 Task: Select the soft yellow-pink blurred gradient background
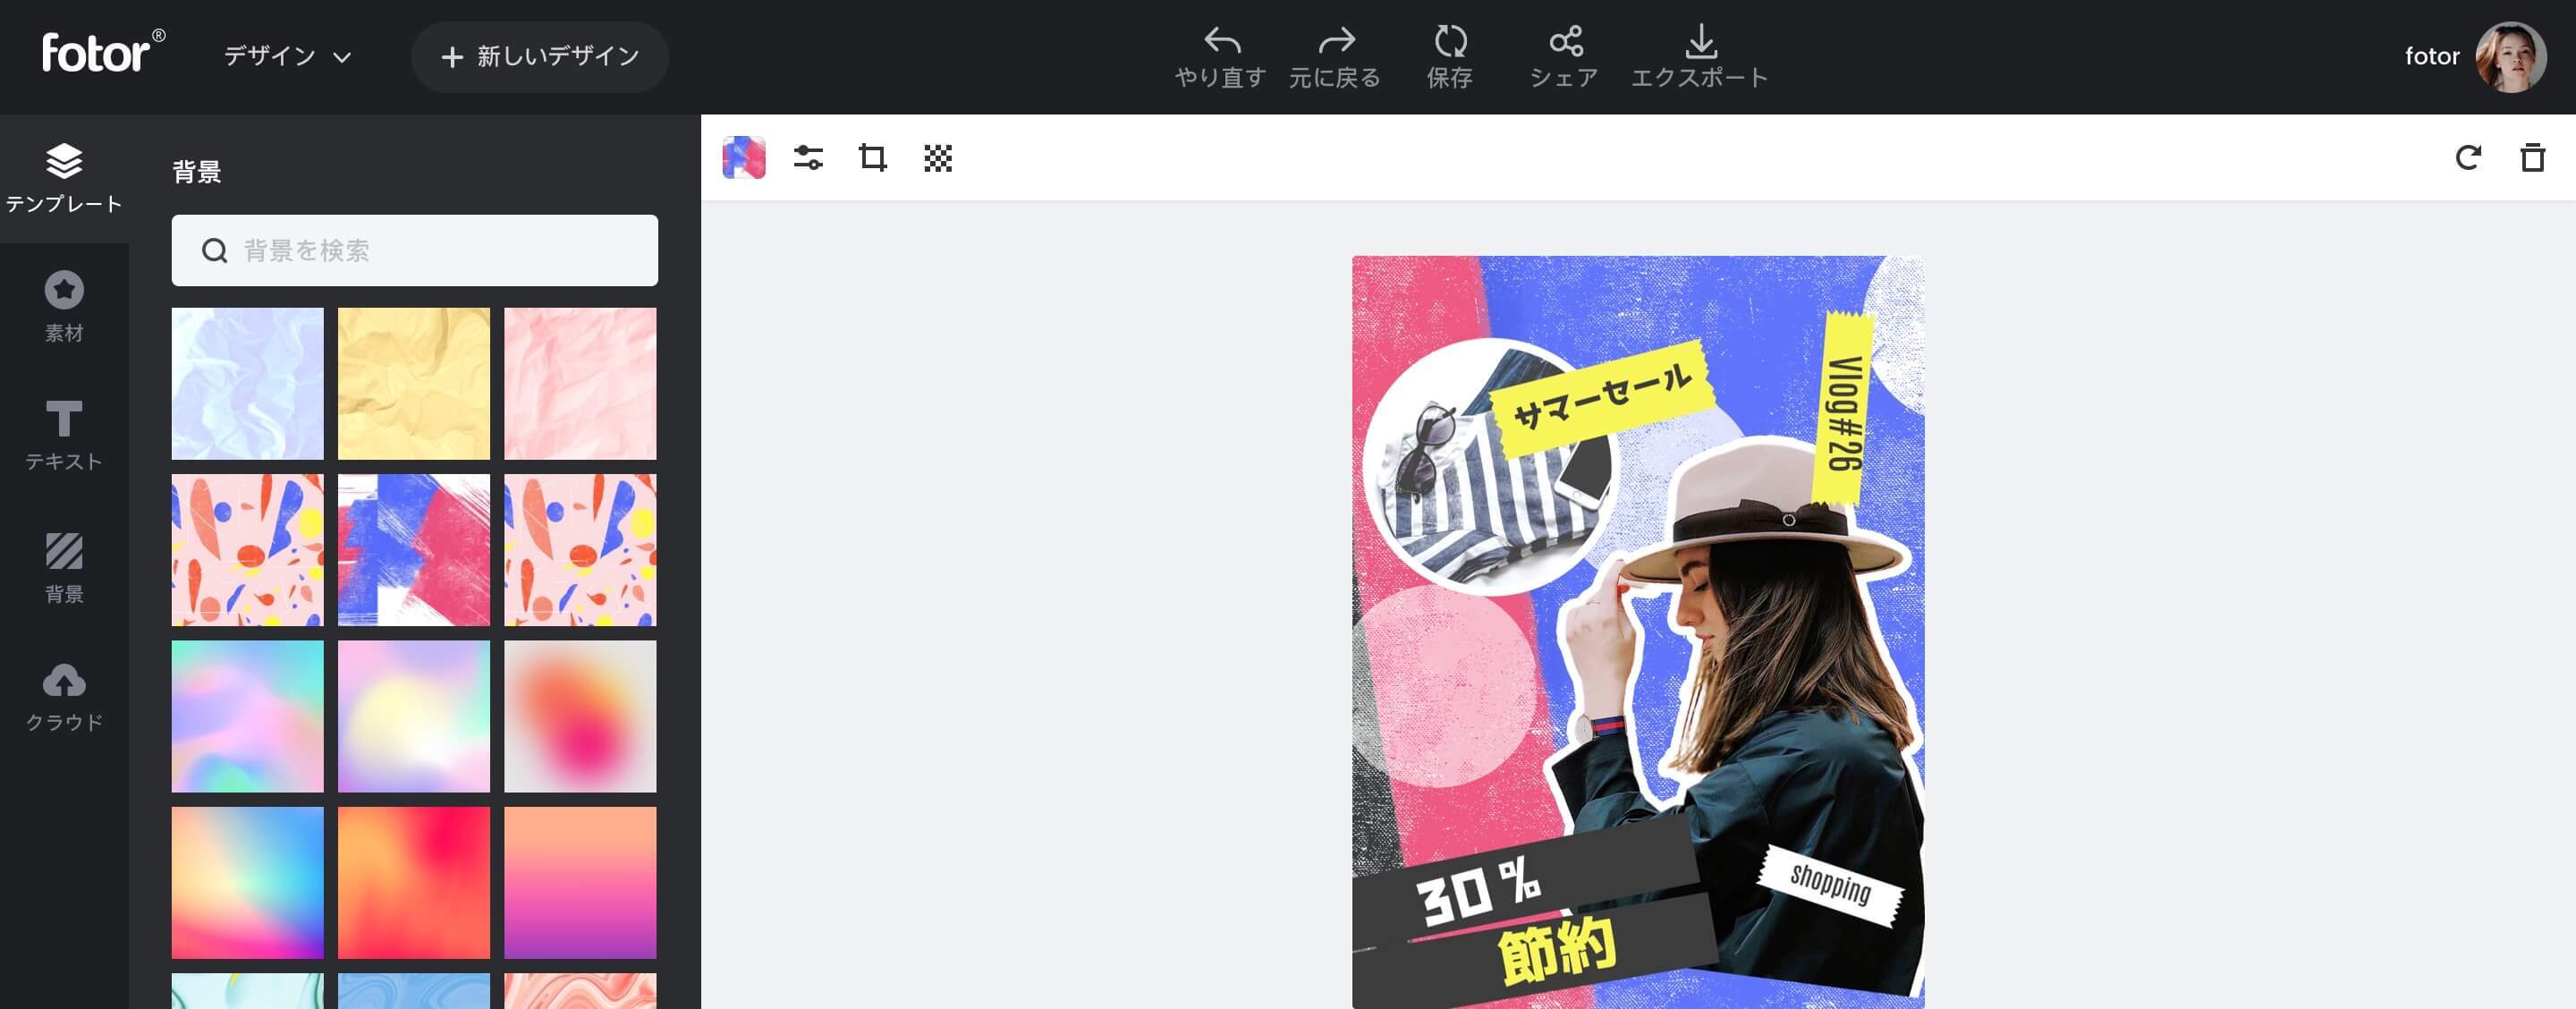[x=414, y=716]
